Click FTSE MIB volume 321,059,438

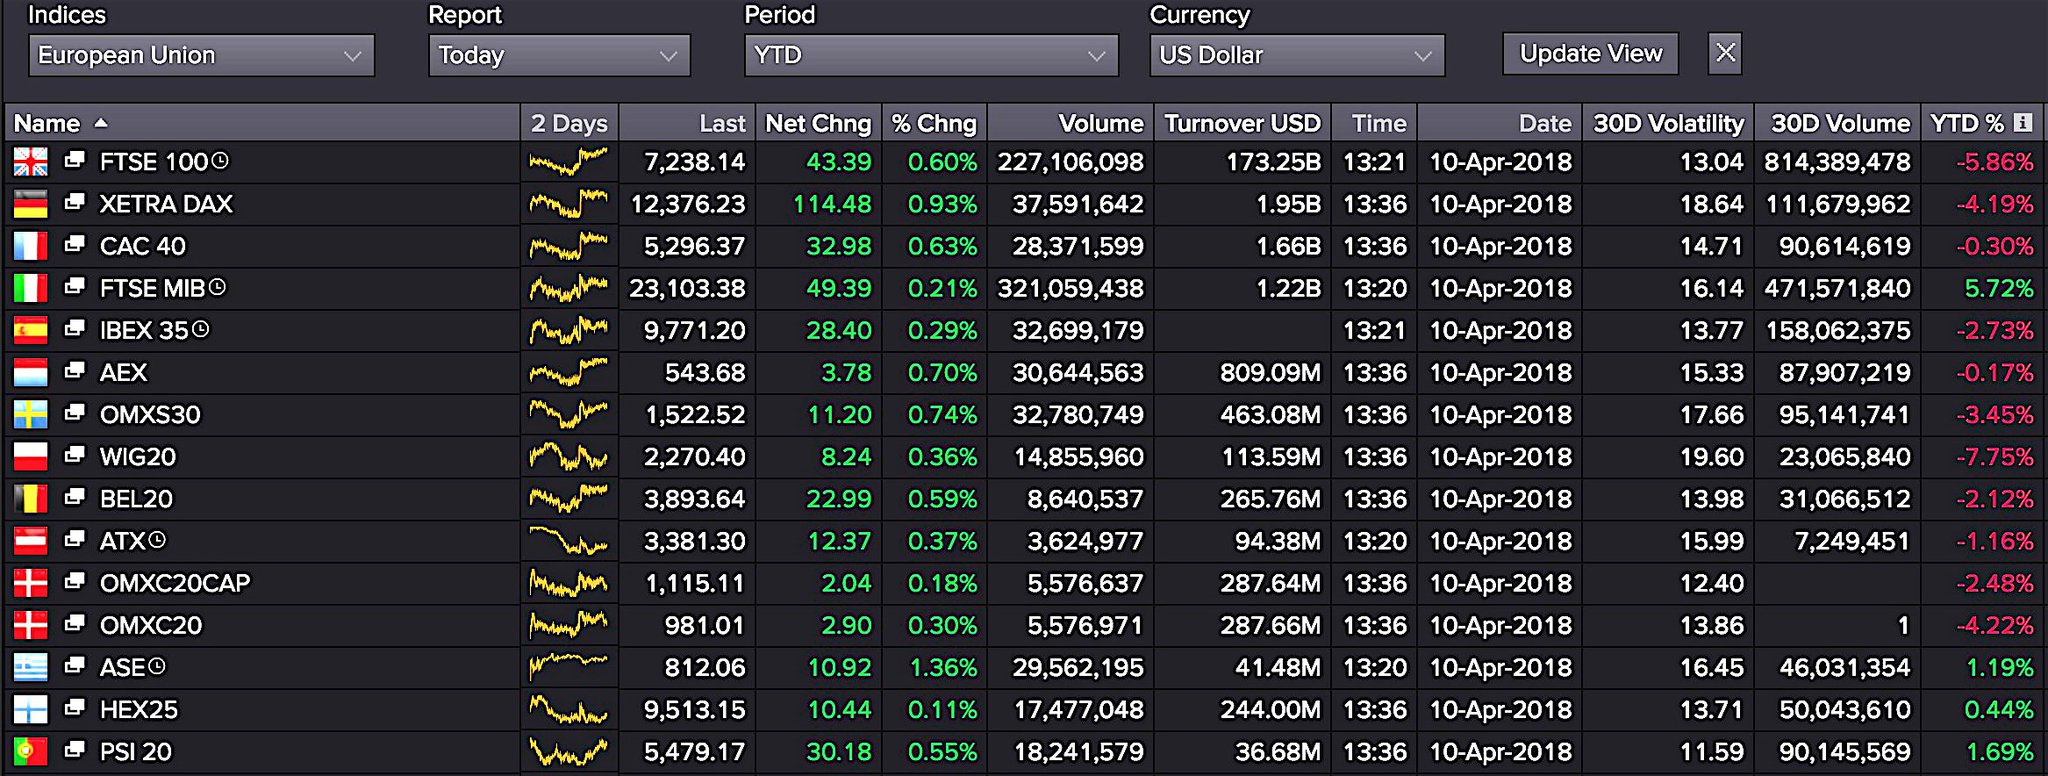tap(1070, 289)
